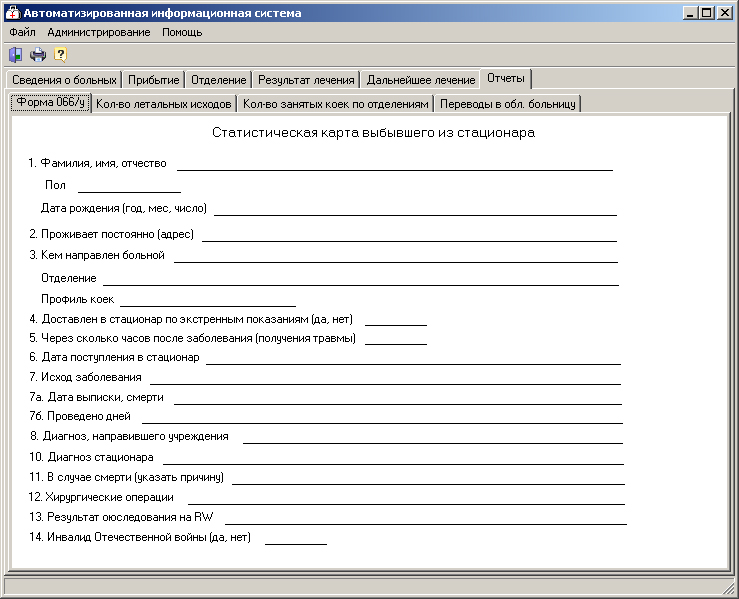Switch to Сведения о больных tab
This screenshot has height=599, width=739.
point(64,80)
